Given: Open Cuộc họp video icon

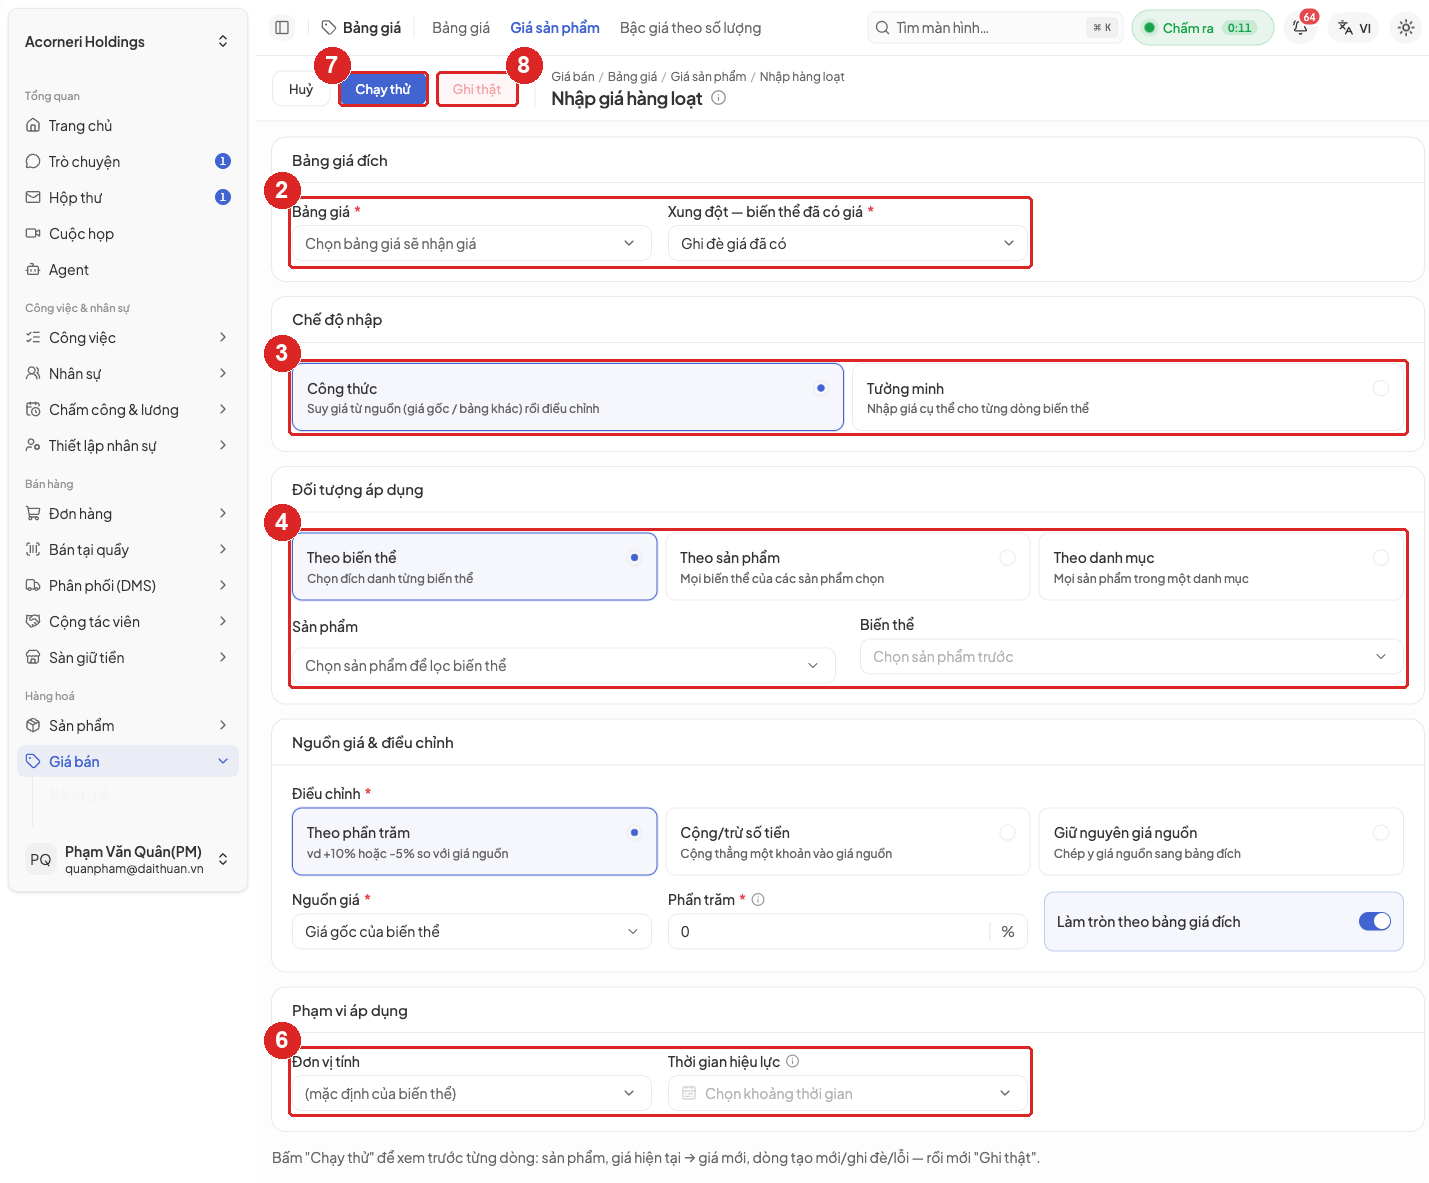Looking at the screenshot, I should [33, 234].
